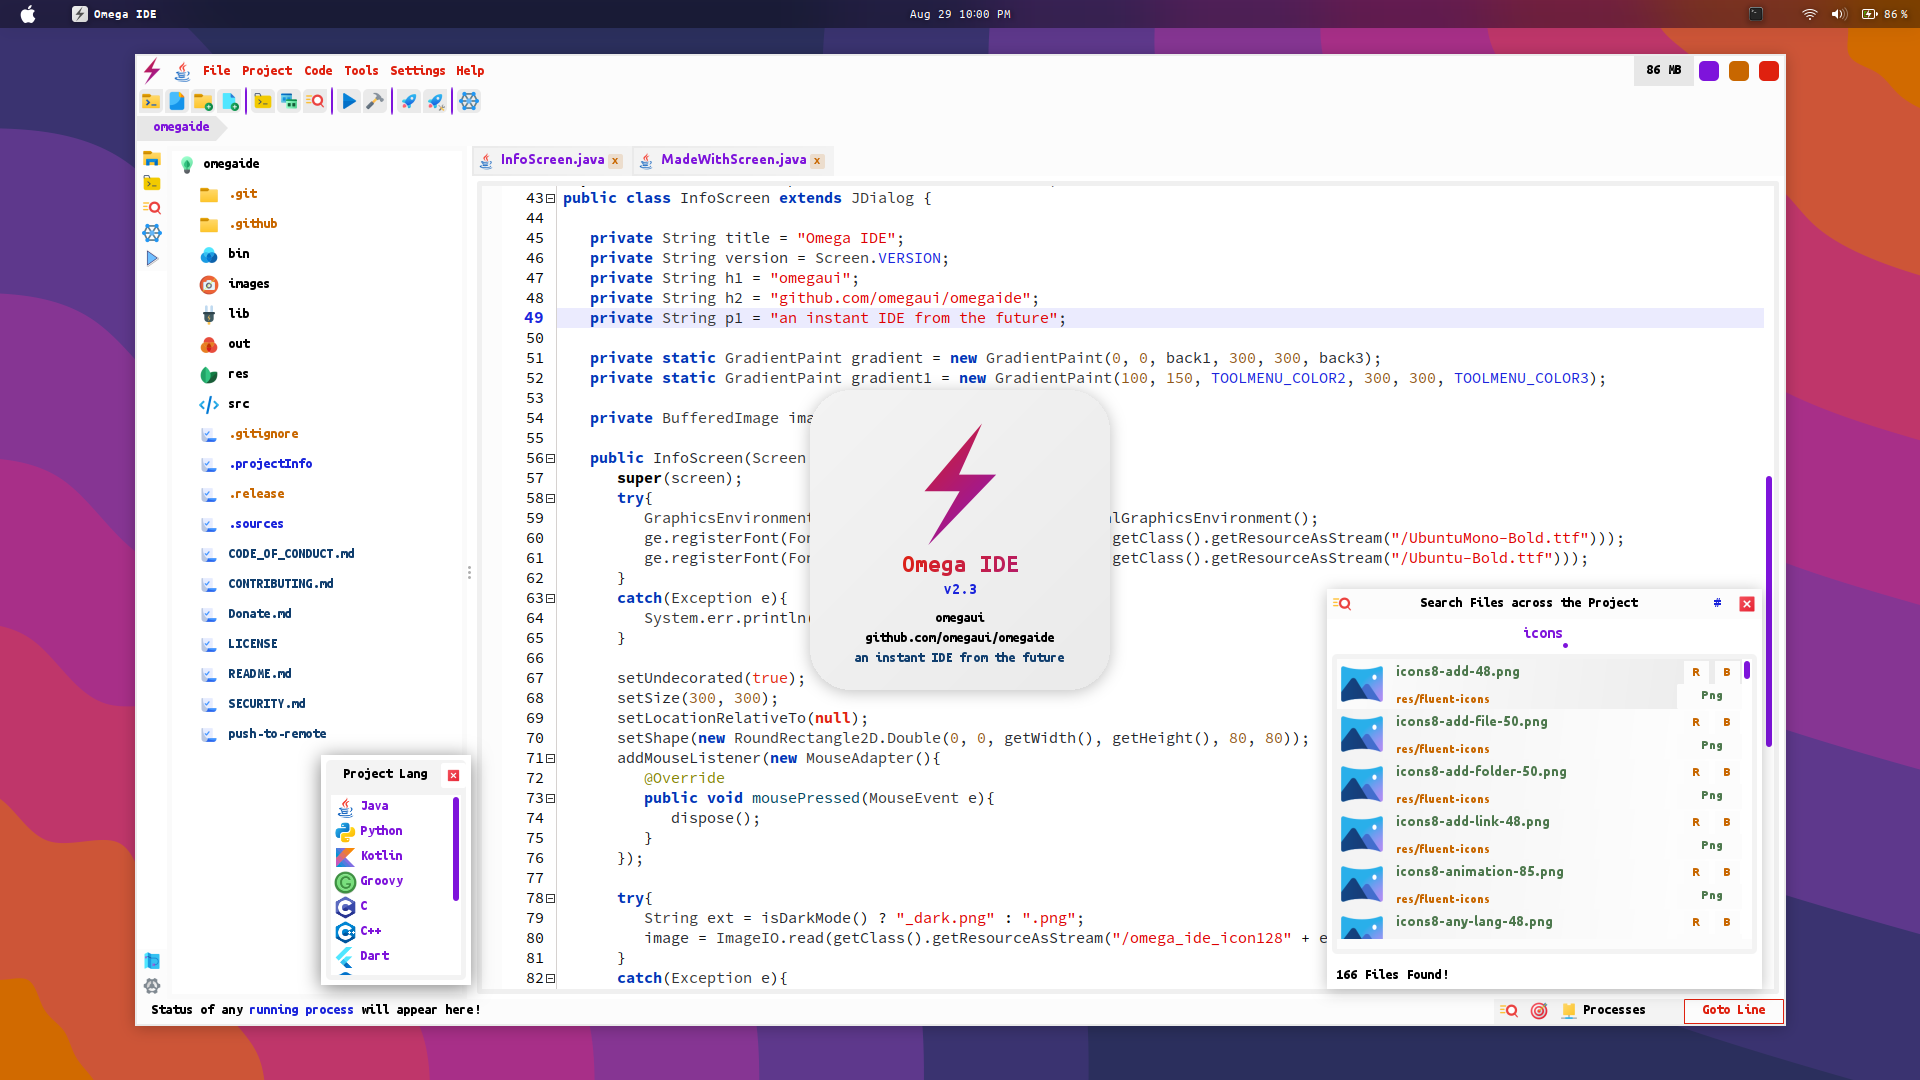The height and width of the screenshot is (1080, 1920).
Task: Click the target icon in the status bar
Action: (1539, 1010)
